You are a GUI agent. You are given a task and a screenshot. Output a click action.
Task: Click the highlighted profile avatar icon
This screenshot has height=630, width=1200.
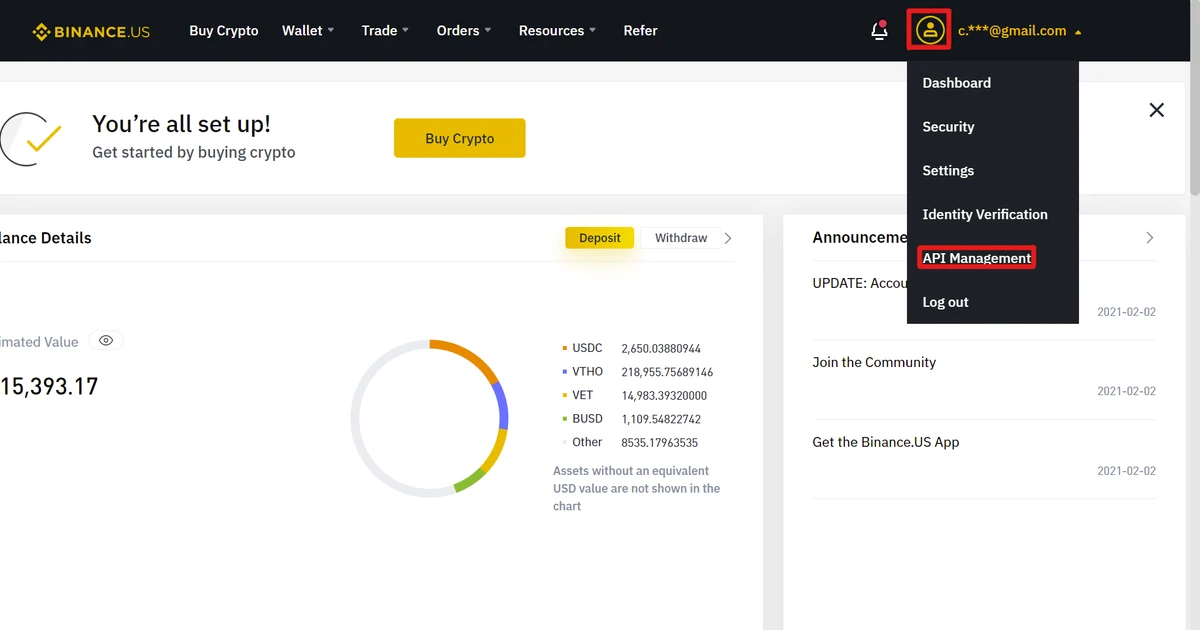tap(929, 31)
